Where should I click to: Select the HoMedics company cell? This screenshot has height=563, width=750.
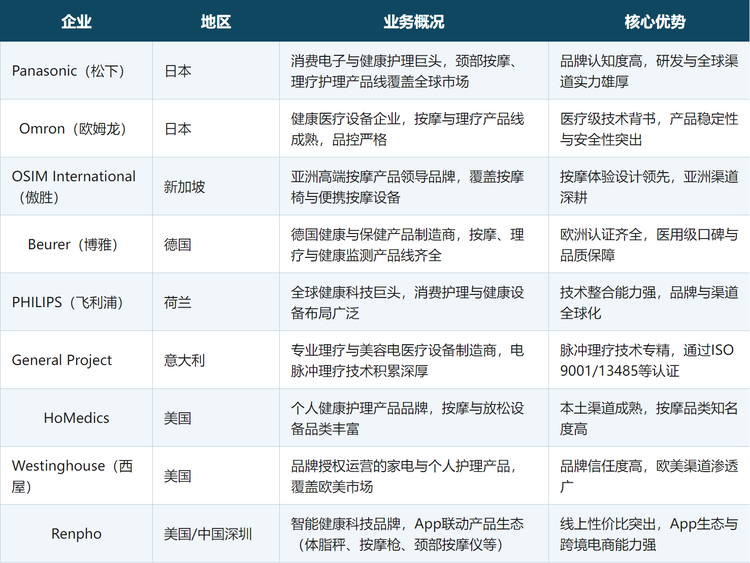77,418
